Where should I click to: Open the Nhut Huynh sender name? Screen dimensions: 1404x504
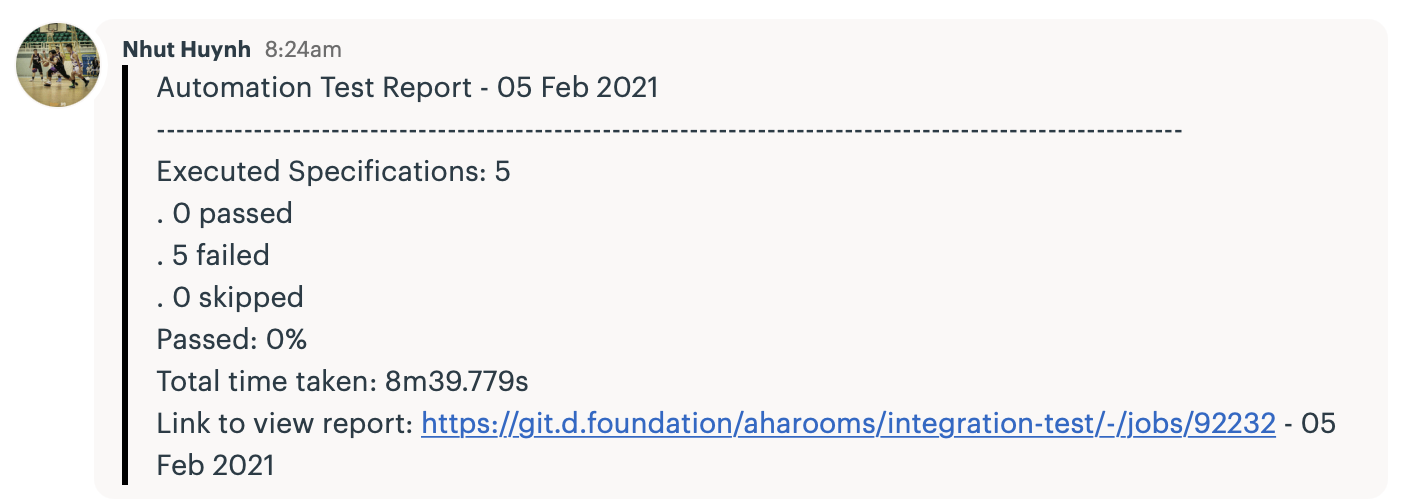tap(187, 48)
